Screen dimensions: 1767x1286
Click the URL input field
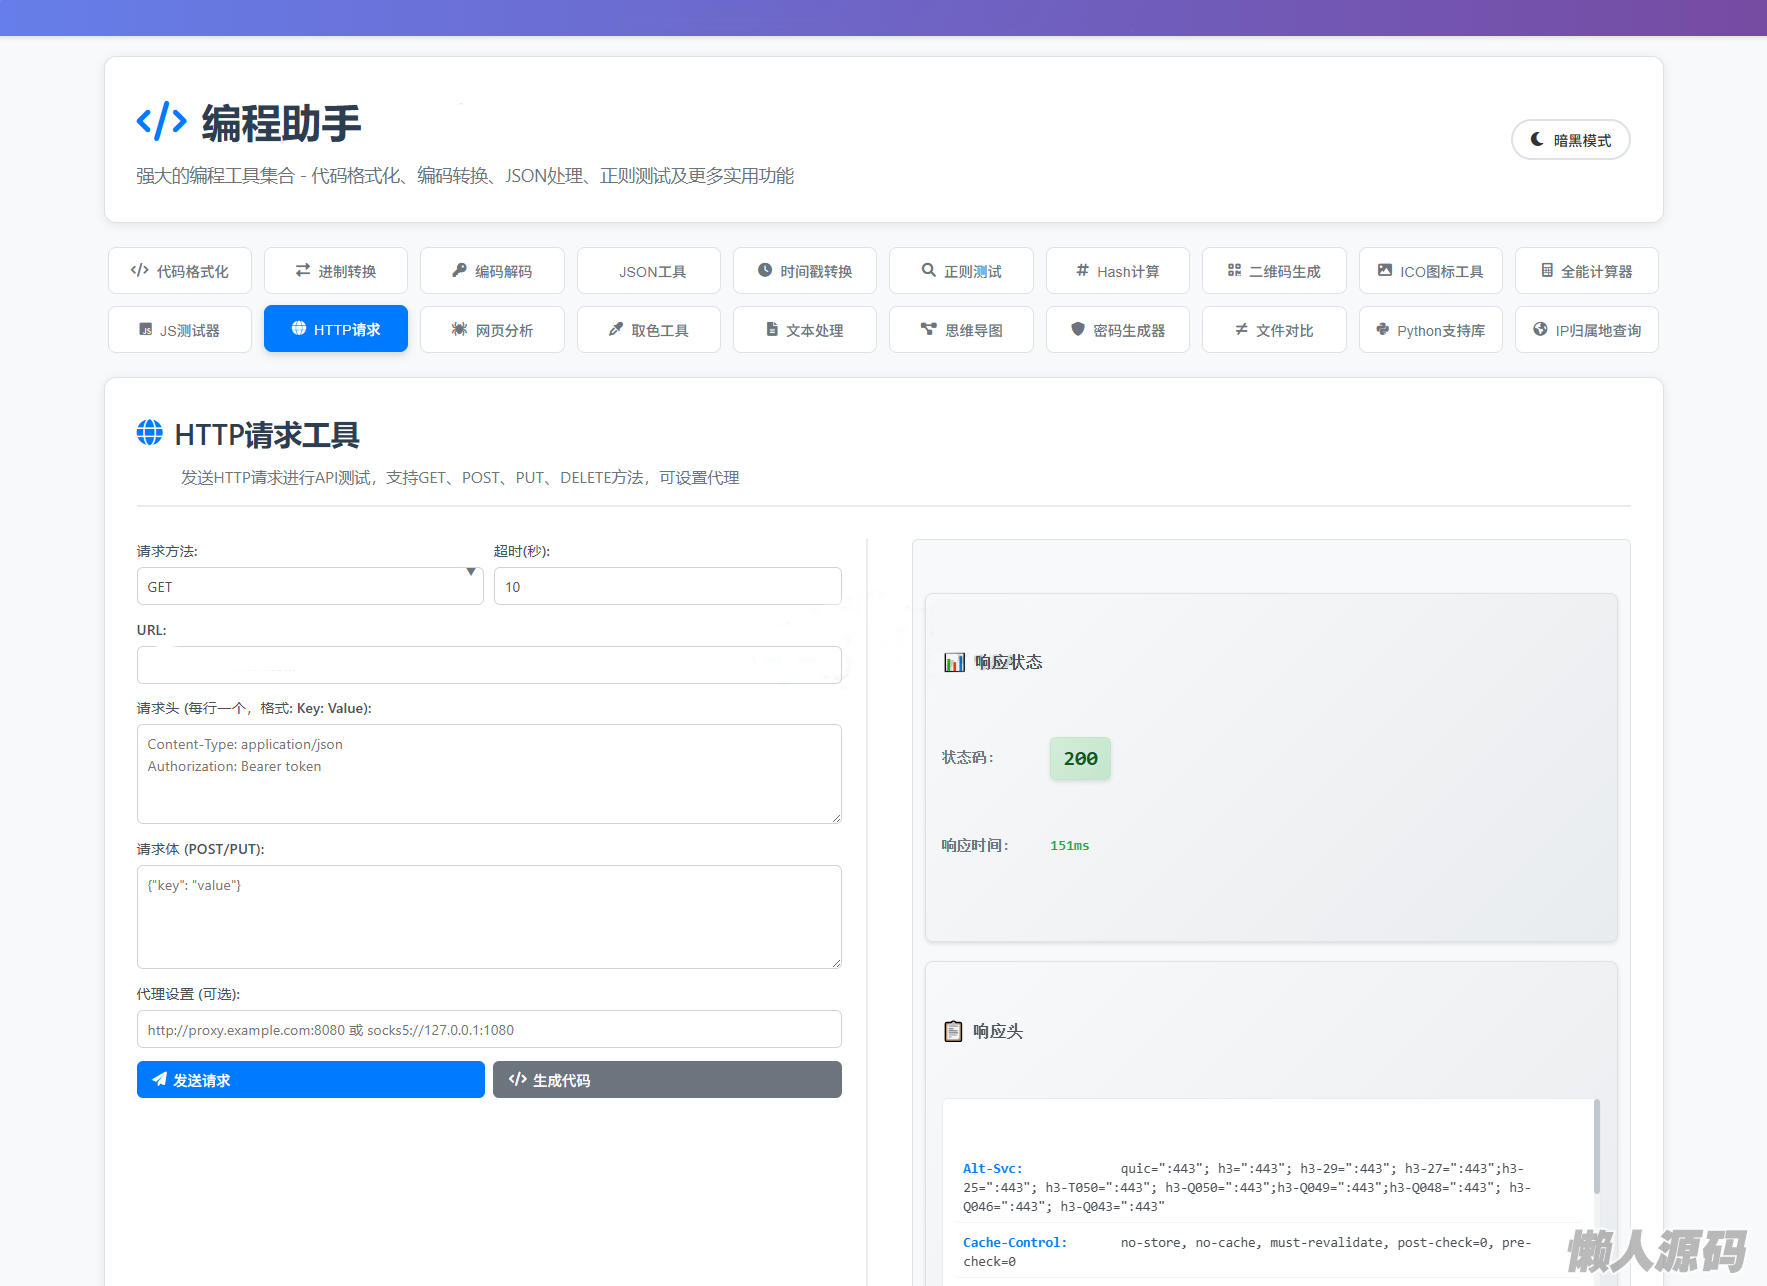point(489,665)
